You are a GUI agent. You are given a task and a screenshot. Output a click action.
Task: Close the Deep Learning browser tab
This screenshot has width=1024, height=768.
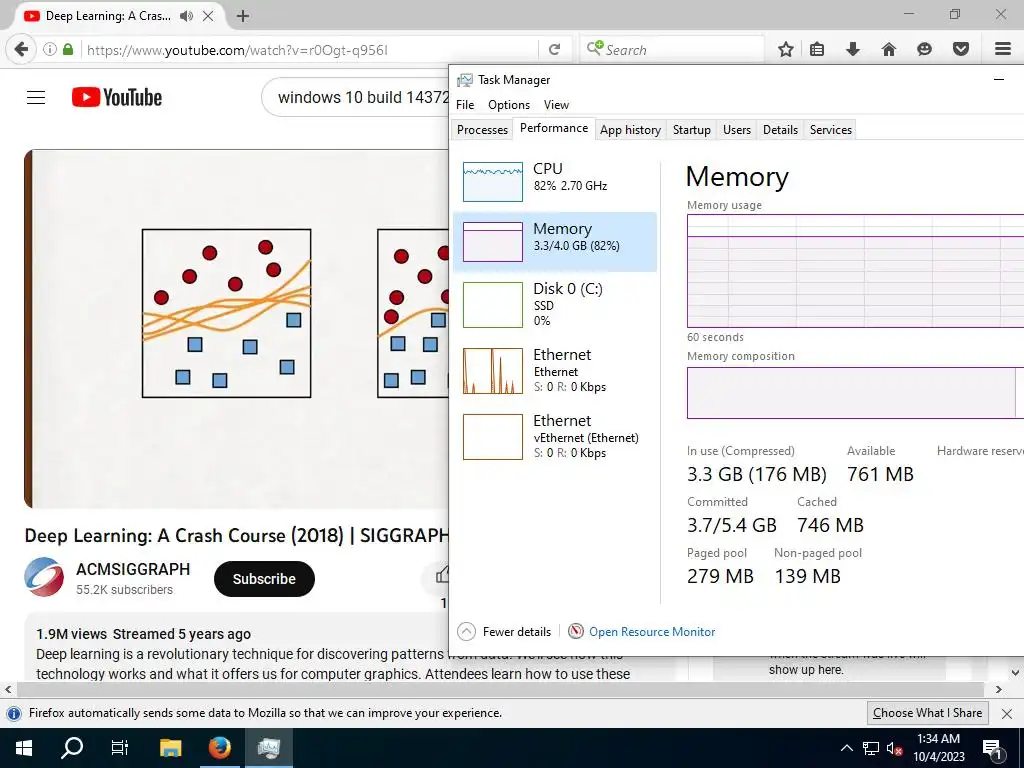click(x=208, y=16)
